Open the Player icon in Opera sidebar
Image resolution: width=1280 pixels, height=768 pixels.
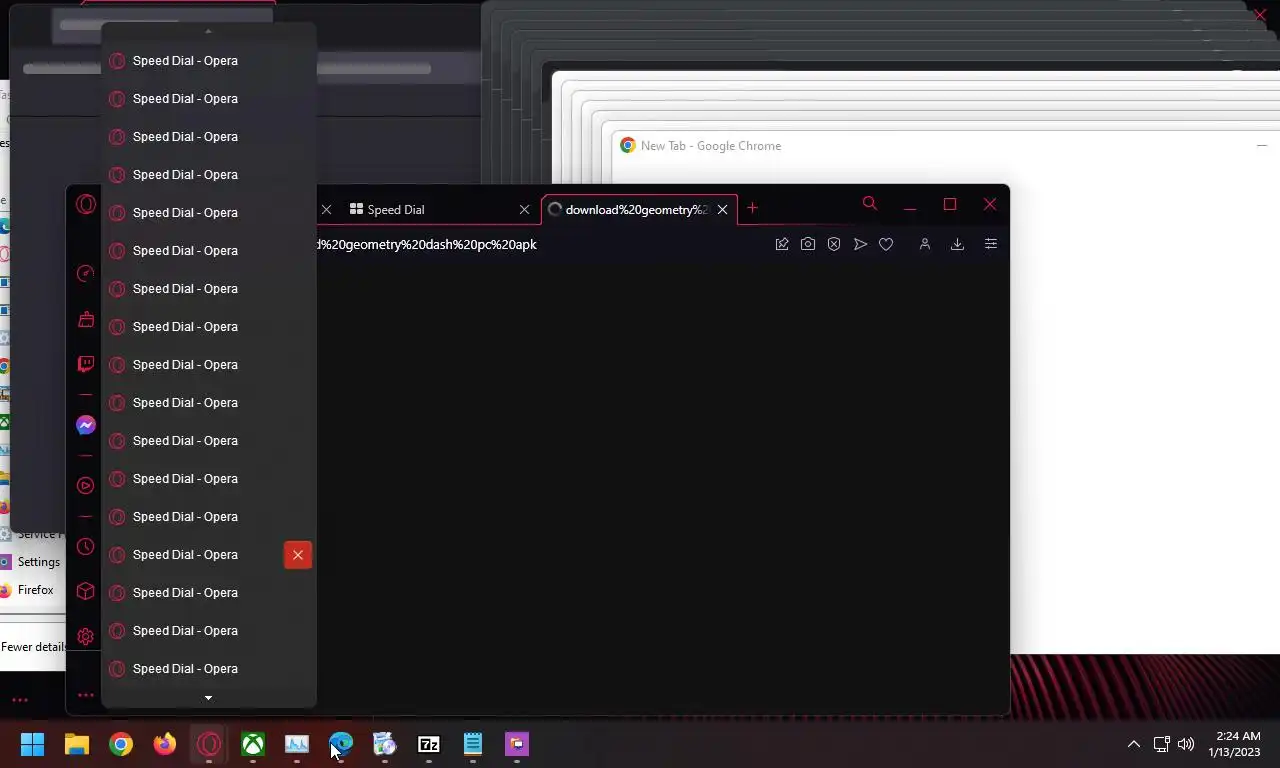pos(86,486)
